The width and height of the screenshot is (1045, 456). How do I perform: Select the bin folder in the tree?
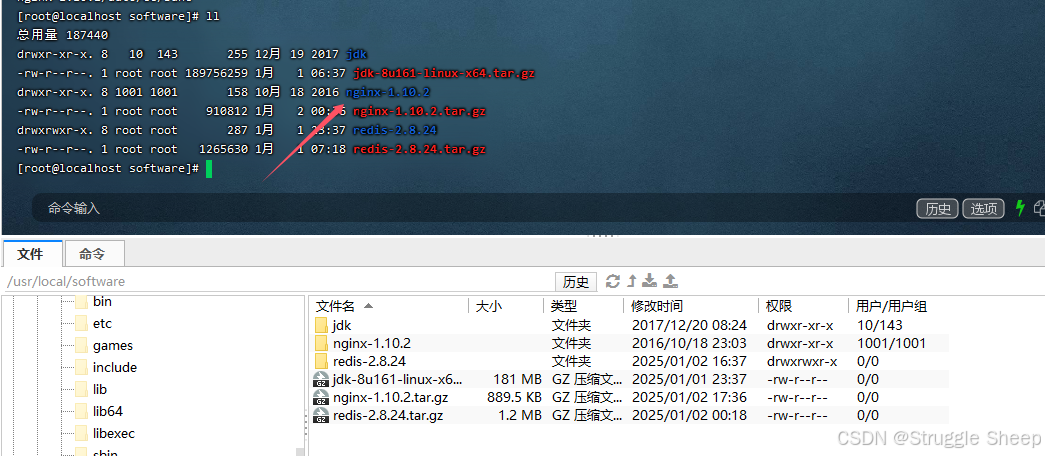102,301
